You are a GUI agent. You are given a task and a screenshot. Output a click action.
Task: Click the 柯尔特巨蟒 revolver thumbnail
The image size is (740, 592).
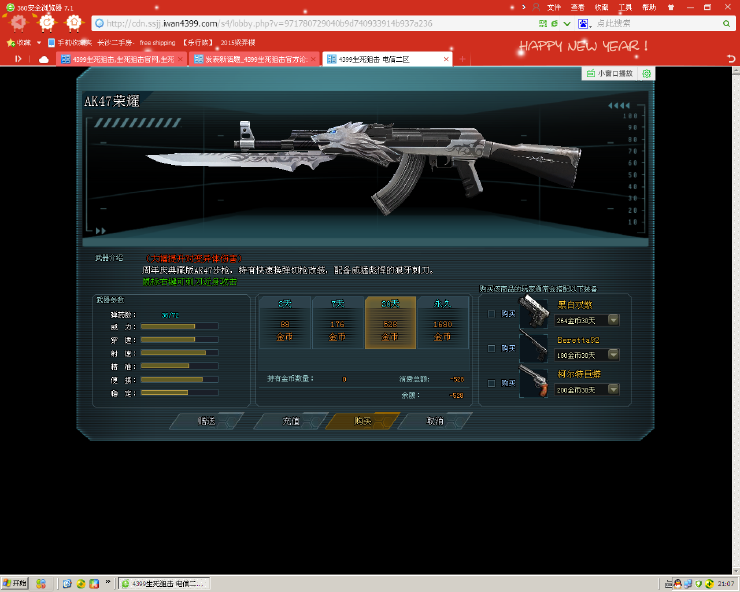(x=533, y=381)
